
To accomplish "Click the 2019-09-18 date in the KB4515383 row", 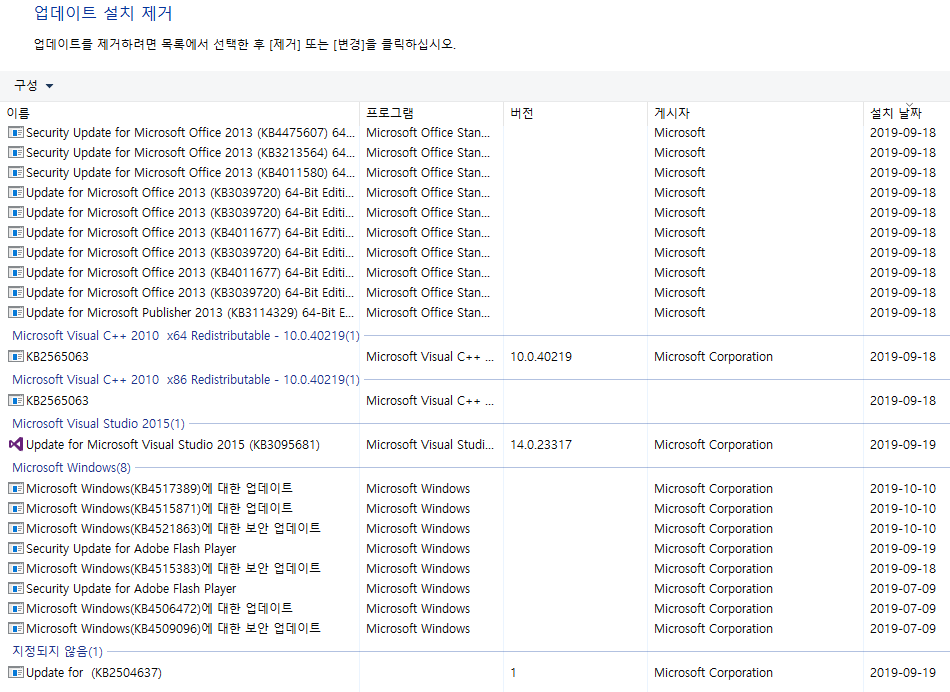I will click(903, 568).
